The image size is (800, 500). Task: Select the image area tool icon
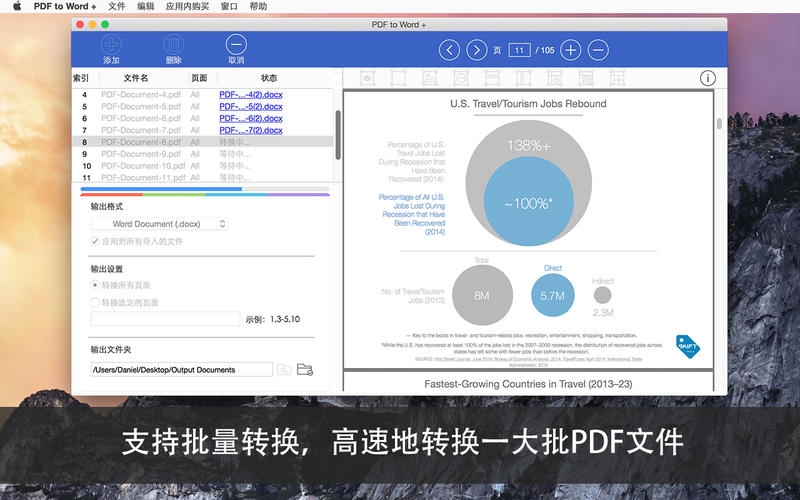pyautogui.click(x=430, y=78)
